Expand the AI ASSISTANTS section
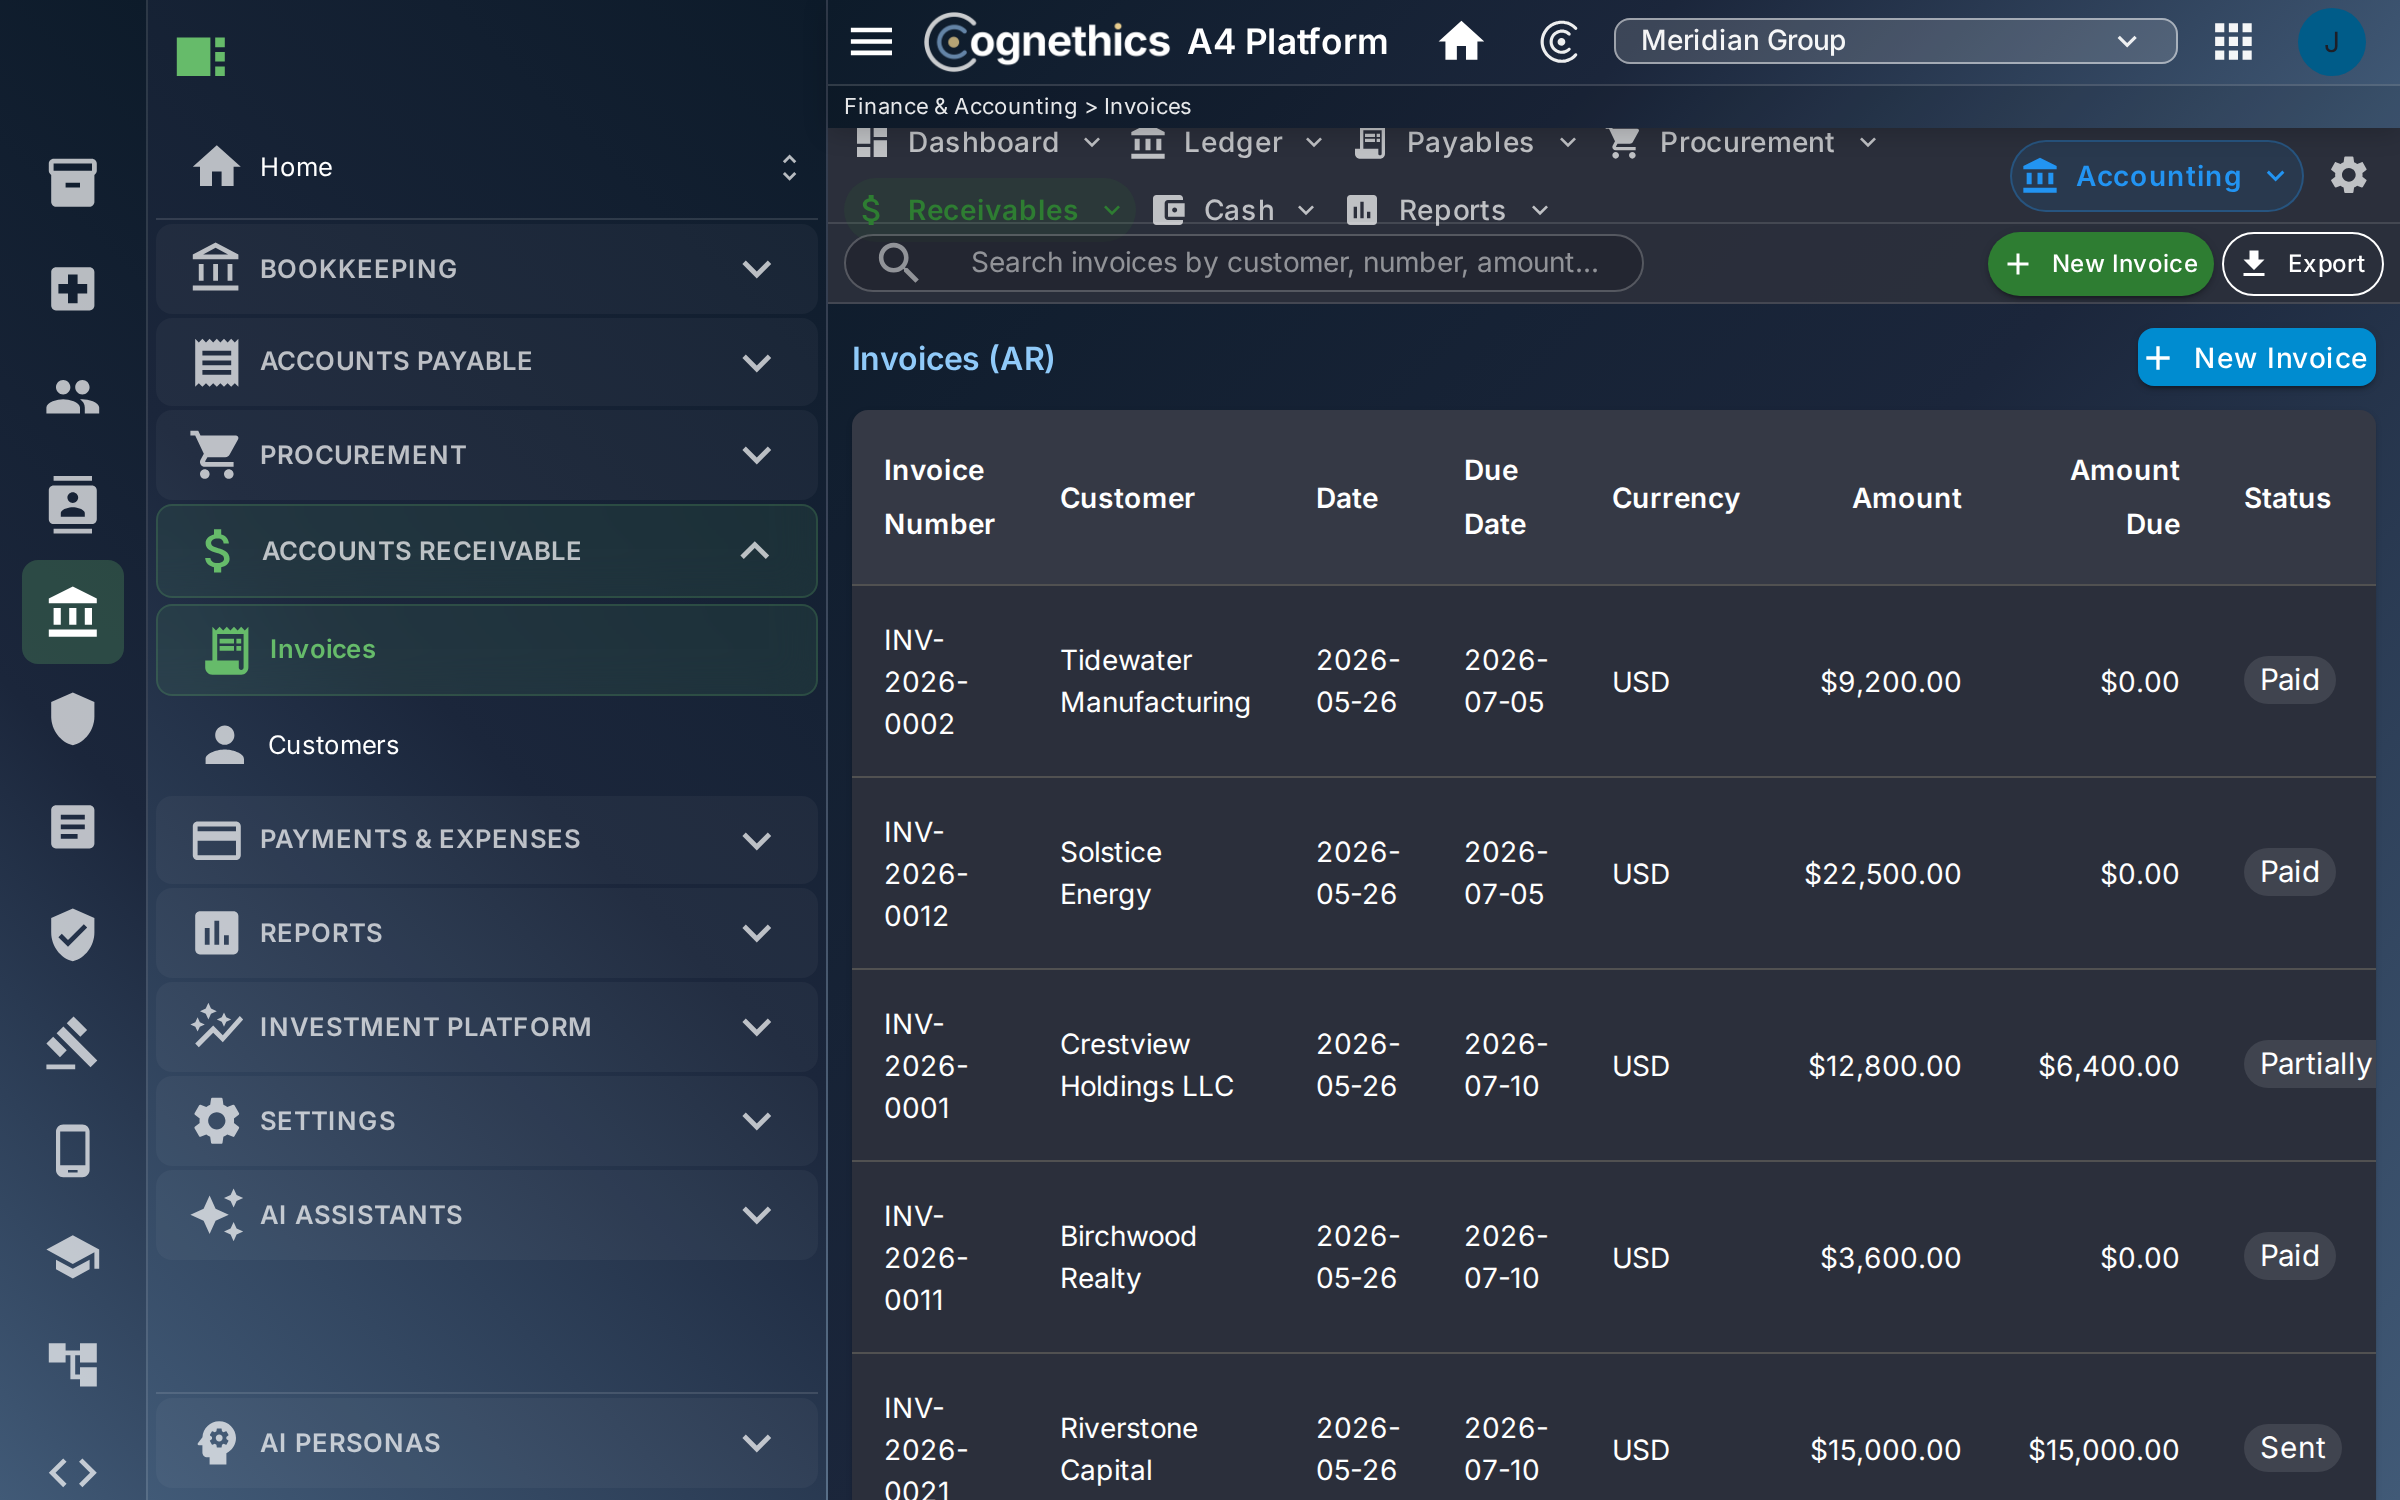Viewport: 2400px width, 1500px height. [486, 1215]
